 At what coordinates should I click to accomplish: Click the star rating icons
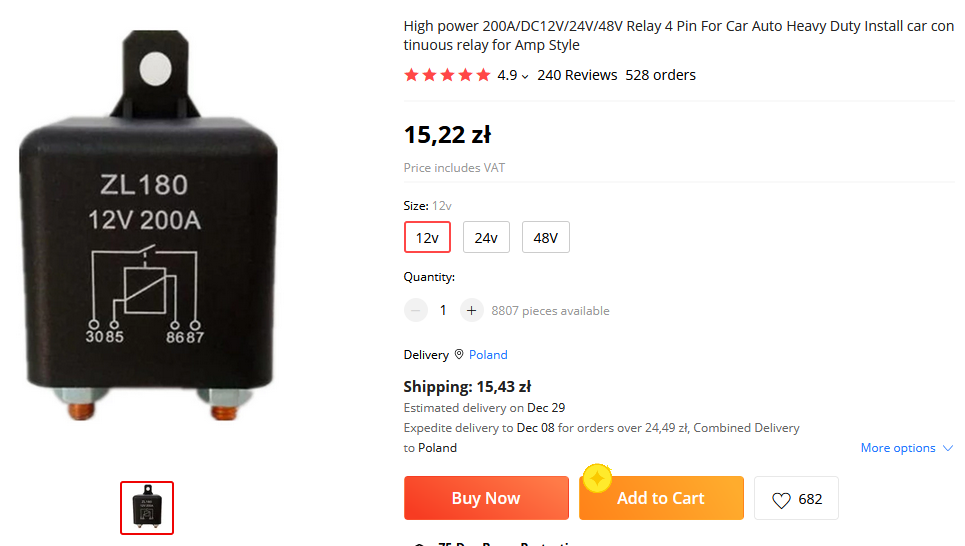[x=447, y=75]
